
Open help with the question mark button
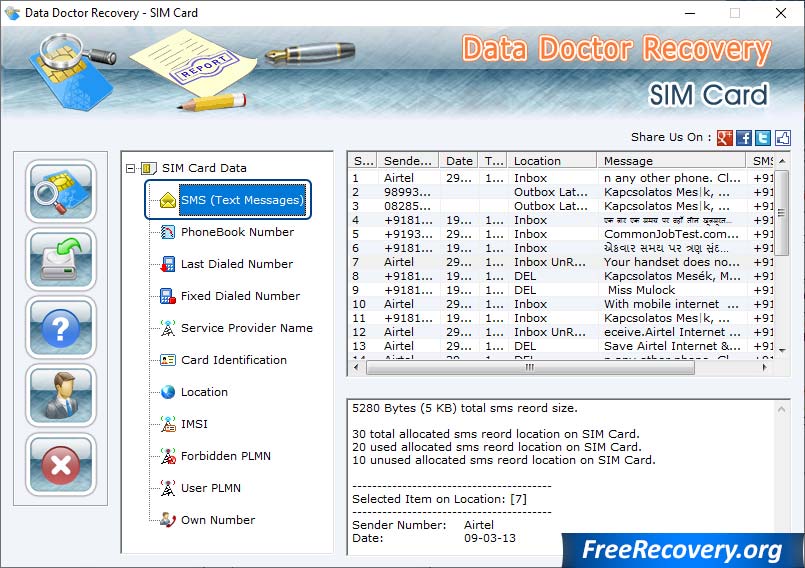click(x=61, y=328)
